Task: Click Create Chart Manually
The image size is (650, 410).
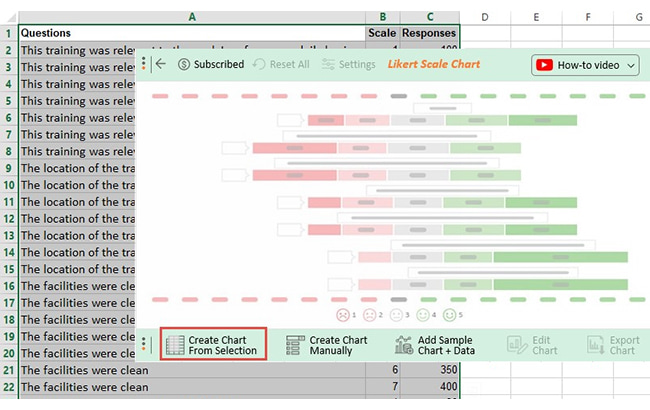Action: (x=327, y=345)
